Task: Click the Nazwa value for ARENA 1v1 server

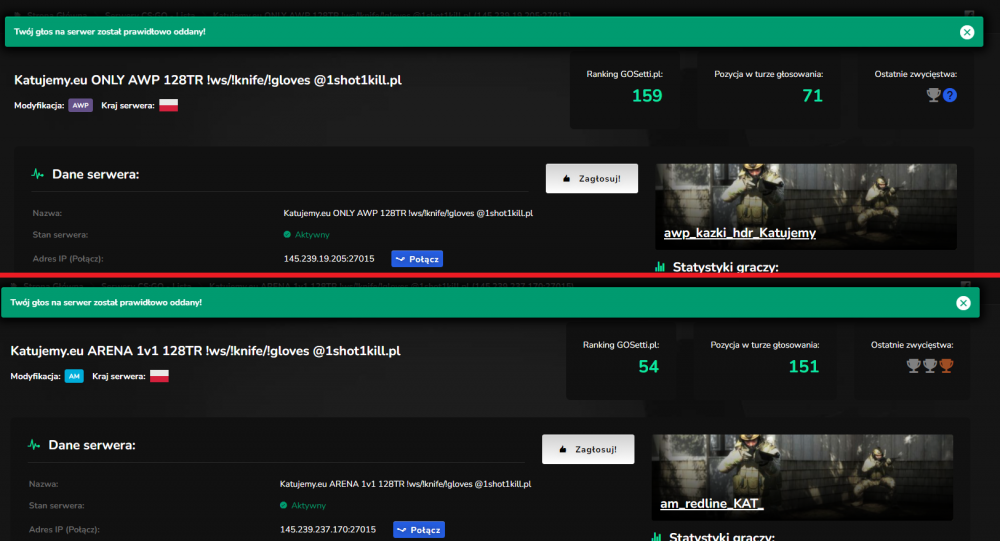Action: [x=406, y=484]
